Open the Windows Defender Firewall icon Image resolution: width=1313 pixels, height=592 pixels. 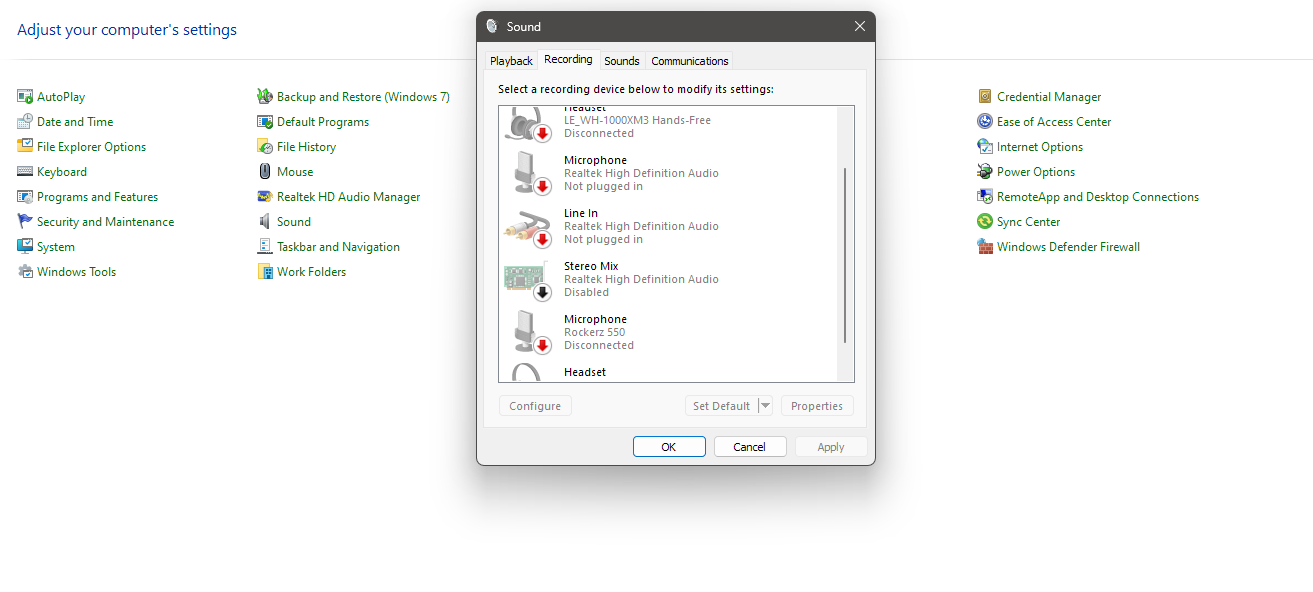(985, 247)
